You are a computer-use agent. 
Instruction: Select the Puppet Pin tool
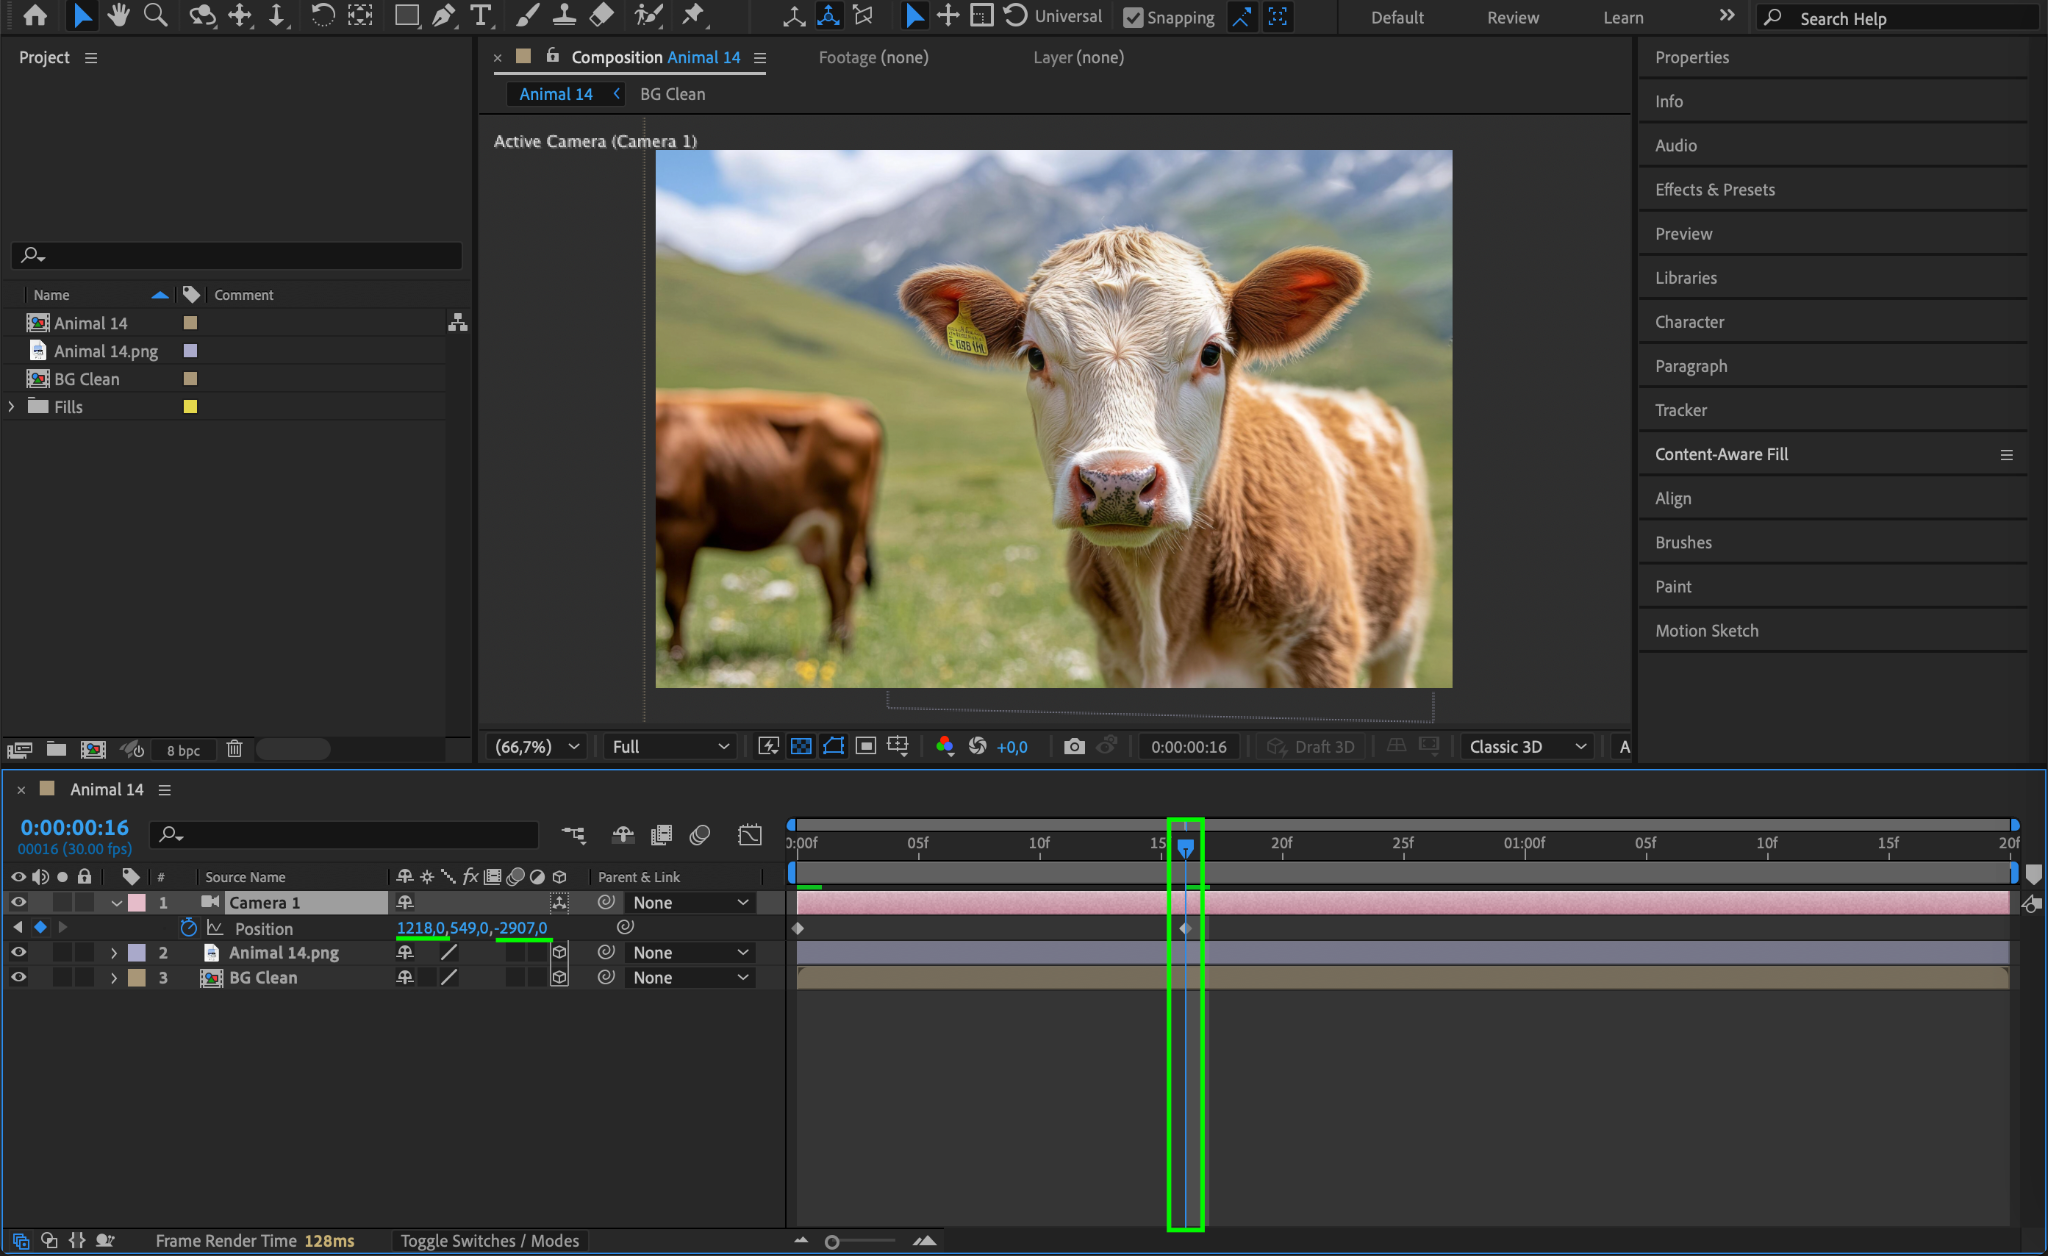pyautogui.click(x=693, y=15)
